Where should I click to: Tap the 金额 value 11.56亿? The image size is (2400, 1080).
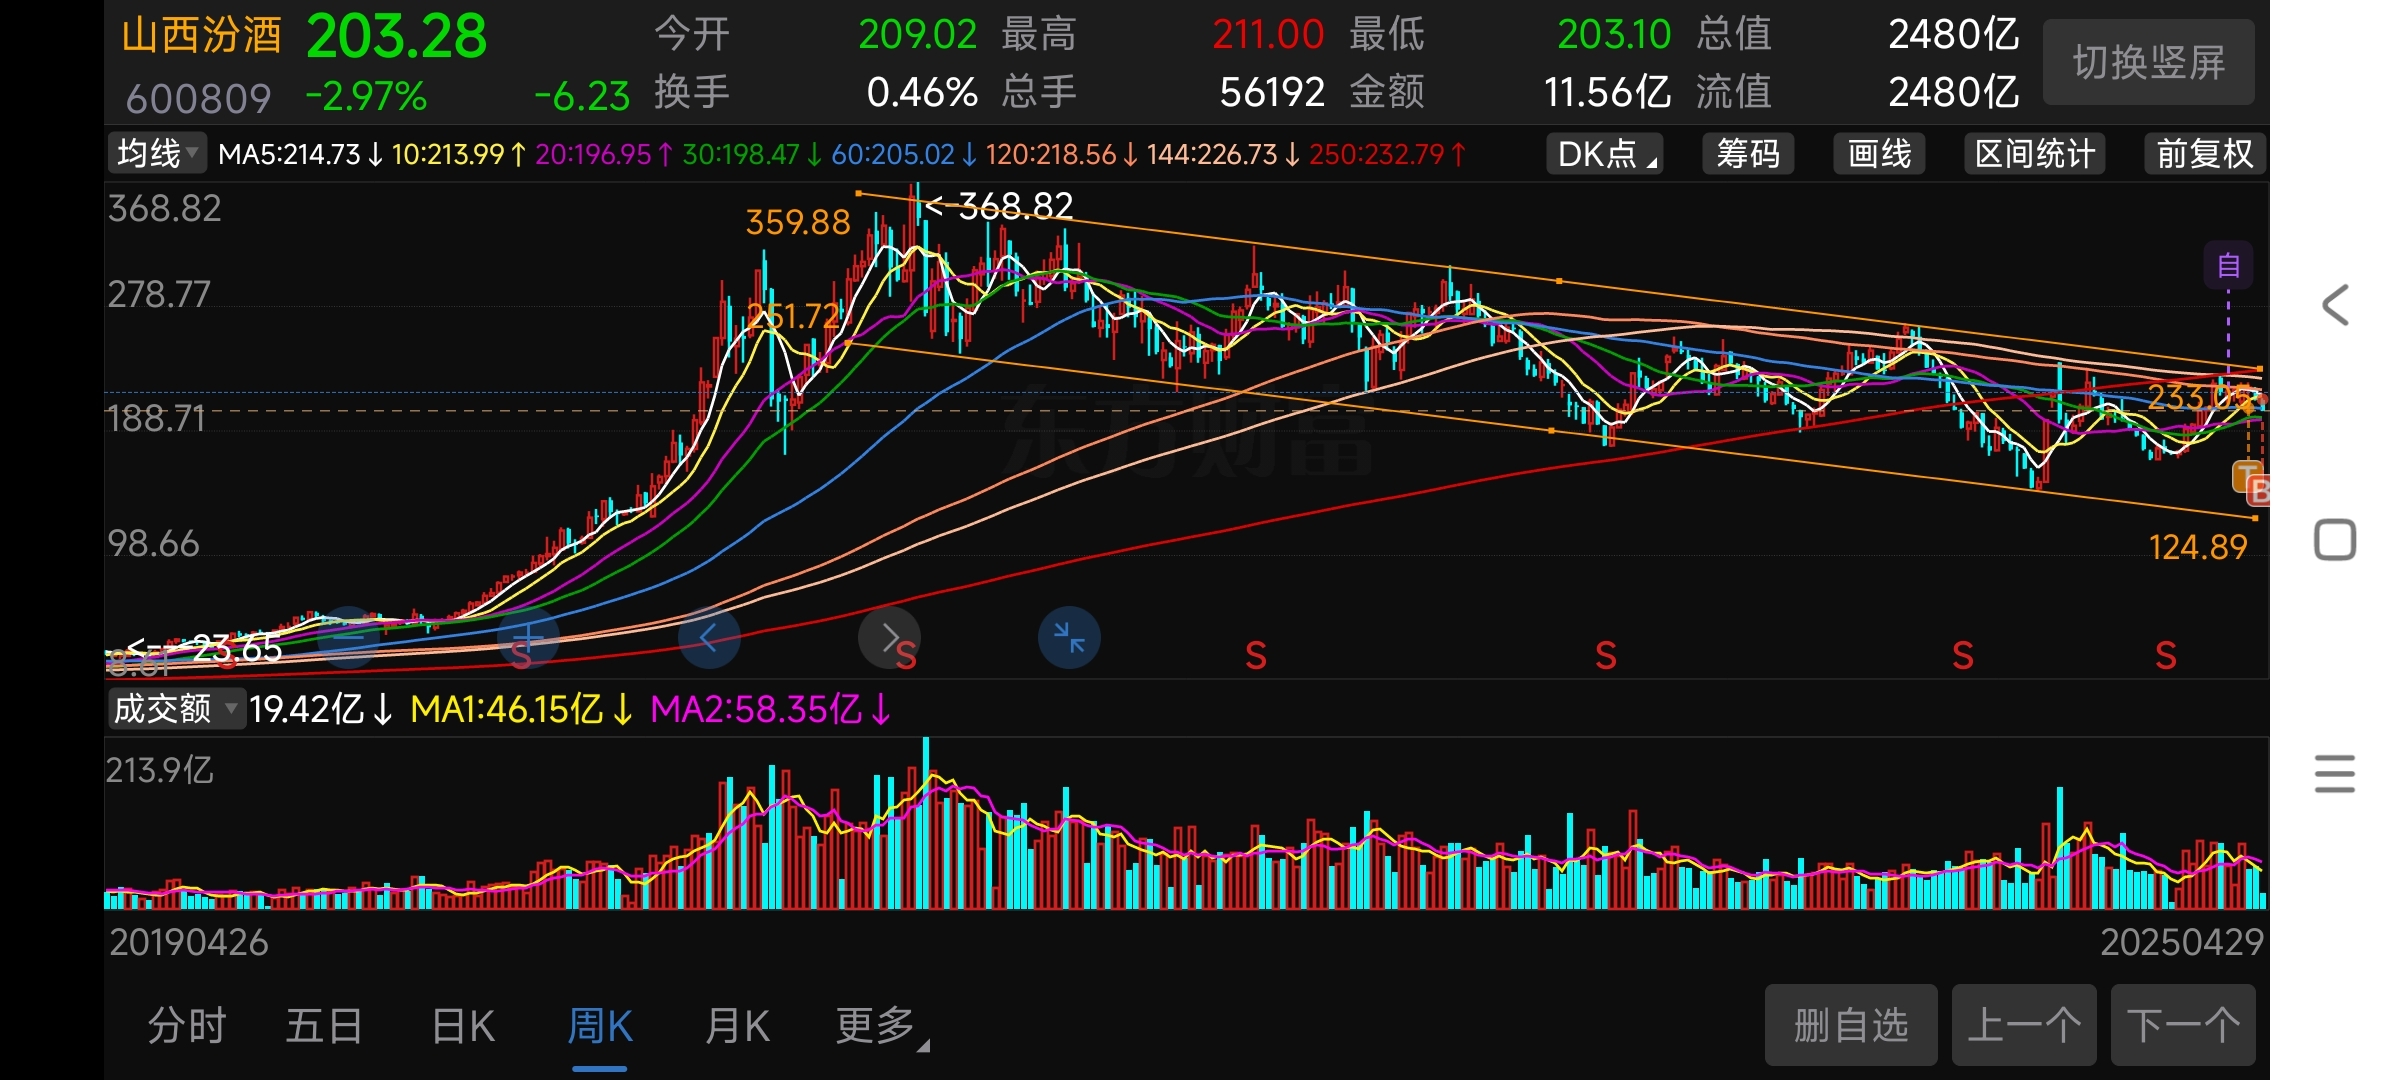click(x=1608, y=93)
